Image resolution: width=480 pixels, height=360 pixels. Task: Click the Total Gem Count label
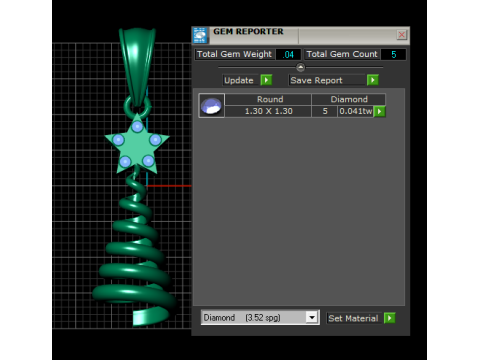(342, 54)
